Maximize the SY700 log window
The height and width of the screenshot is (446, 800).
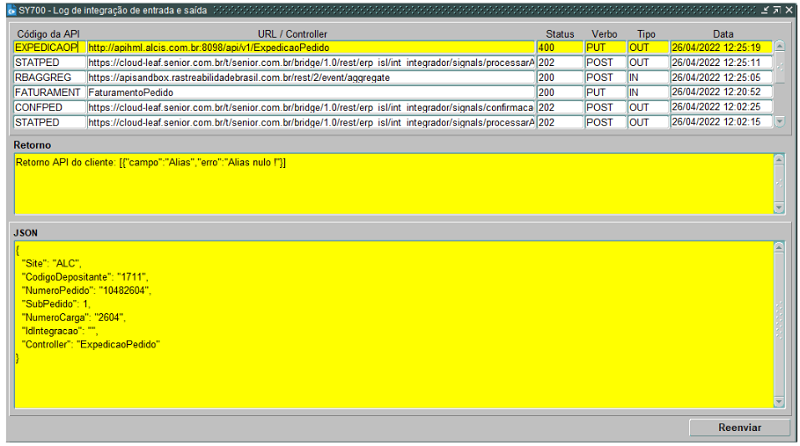tap(777, 10)
